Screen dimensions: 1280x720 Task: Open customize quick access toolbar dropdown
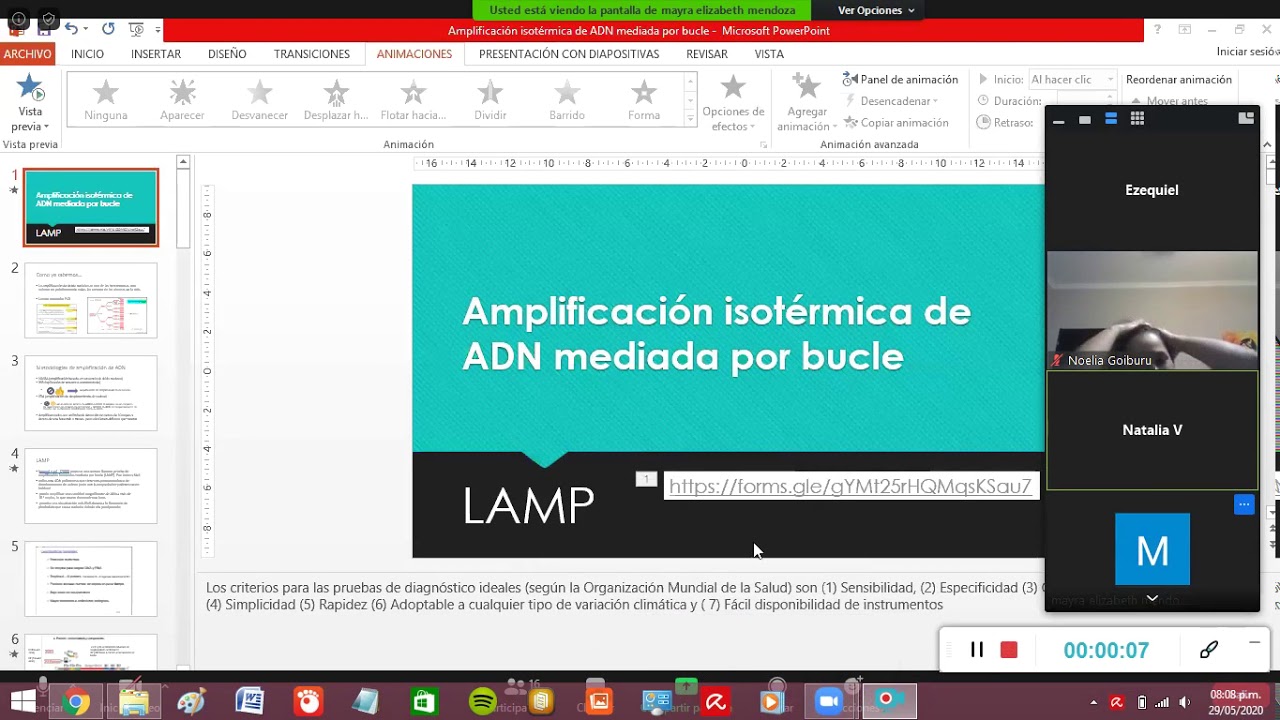click(158, 30)
